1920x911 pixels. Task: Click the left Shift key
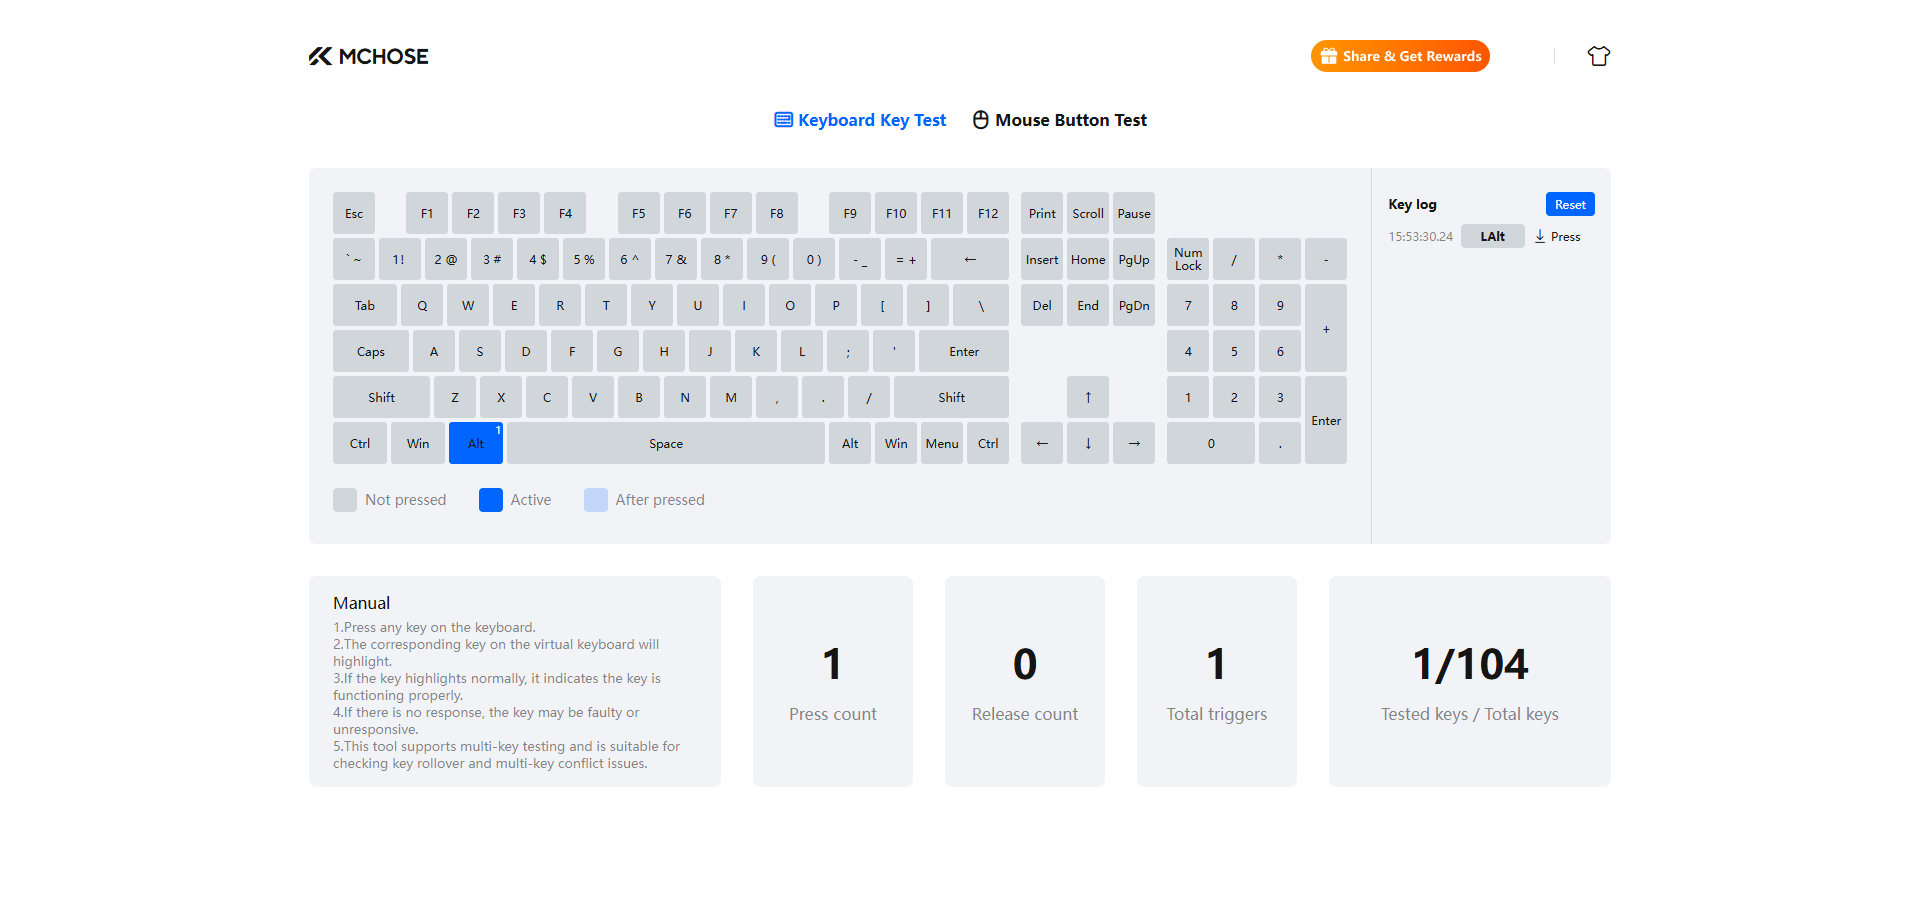381,397
